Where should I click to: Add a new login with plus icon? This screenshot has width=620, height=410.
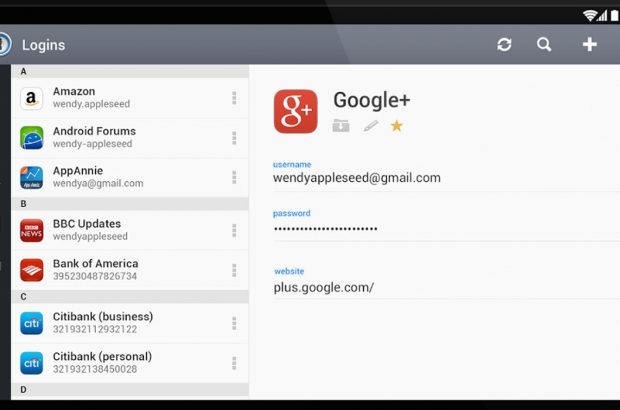pos(590,44)
